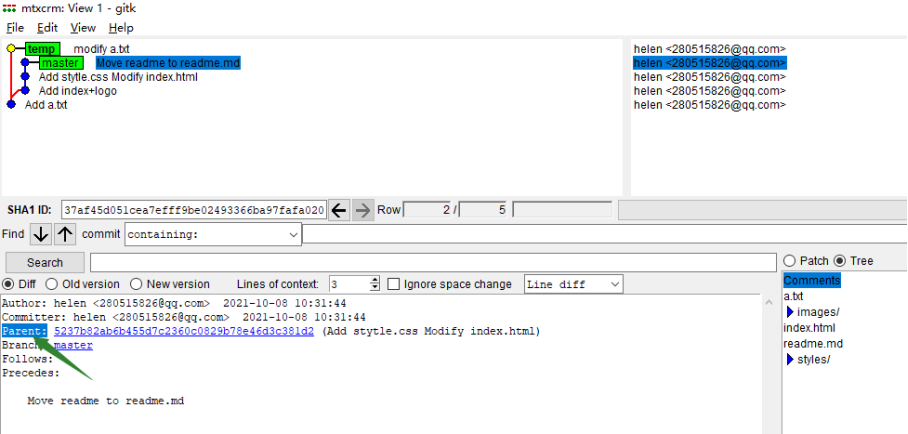Screen dimensions: 908x434
Task: Switch file list to Tree mode
Action: click(x=839, y=261)
